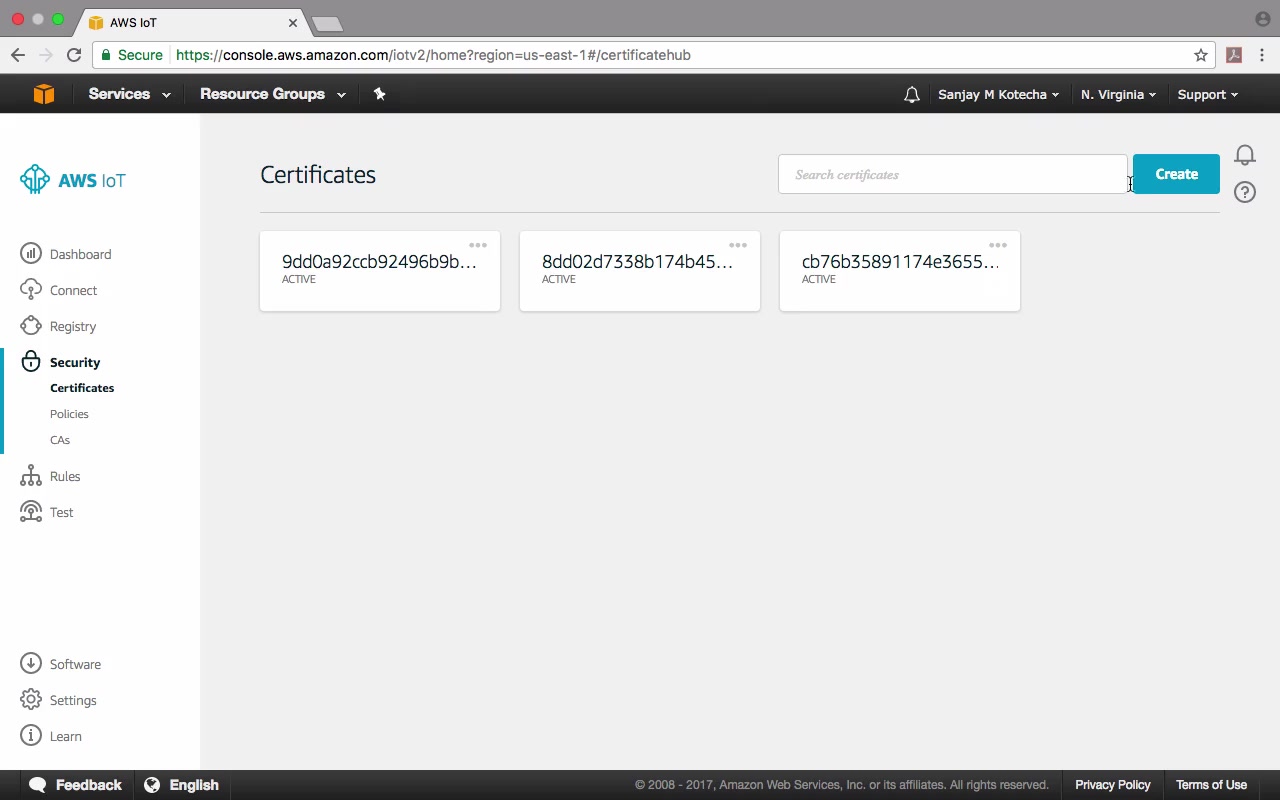The height and width of the screenshot is (800, 1280).
Task: Reload the page in the browser
Action: [x=74, y=55]
